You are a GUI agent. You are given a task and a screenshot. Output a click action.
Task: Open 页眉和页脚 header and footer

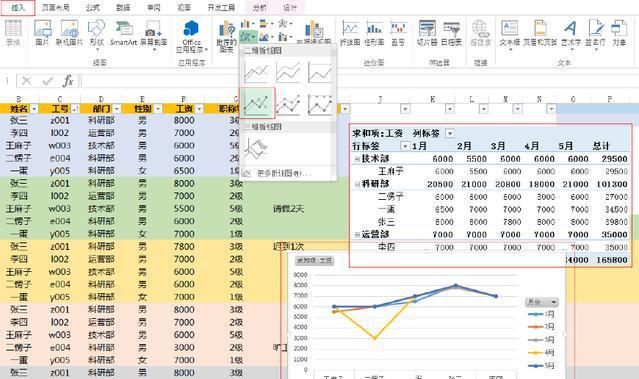540,33
